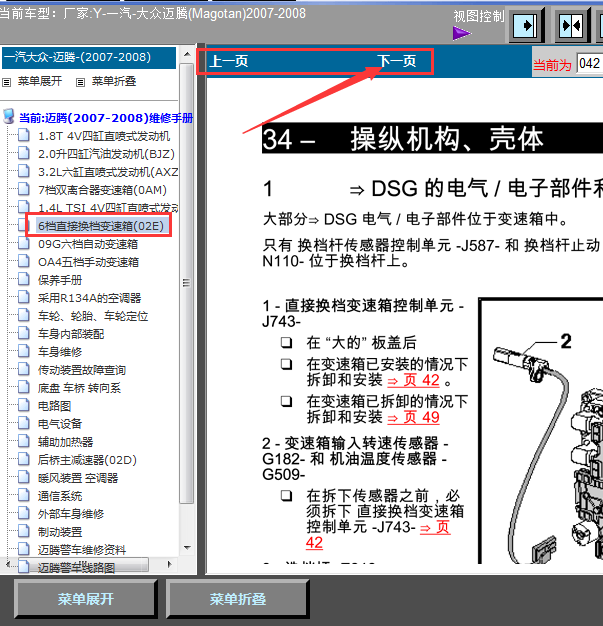Open 制动装置 entry
Viewport: 603px width, 626px height.
60,532
